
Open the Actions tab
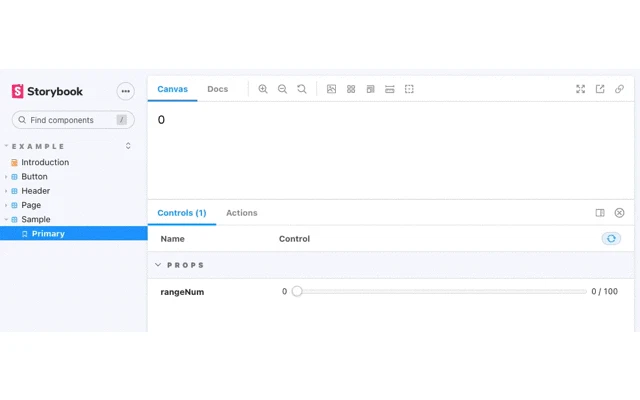(242, 213)
